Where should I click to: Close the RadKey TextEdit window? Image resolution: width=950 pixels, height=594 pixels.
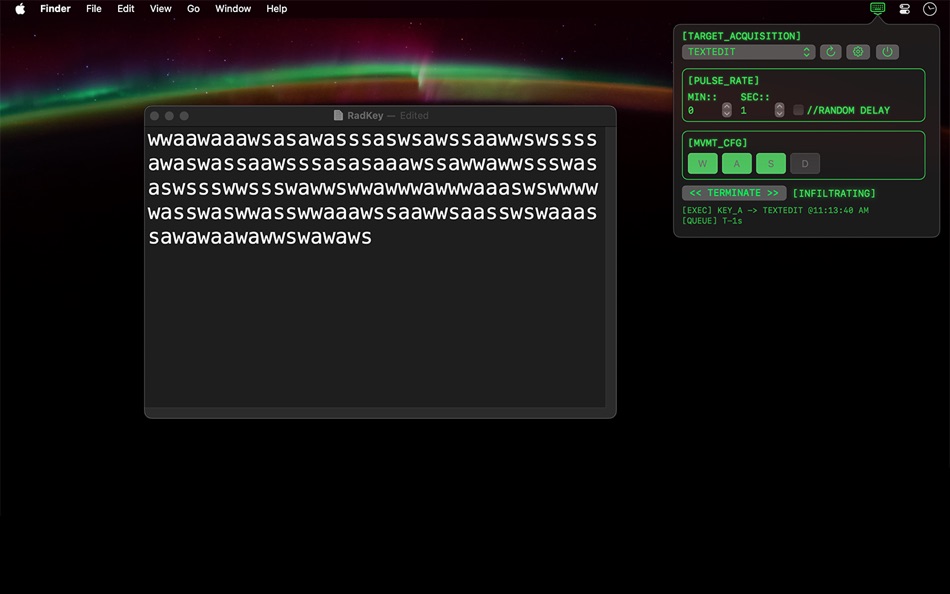pos(154,116)
